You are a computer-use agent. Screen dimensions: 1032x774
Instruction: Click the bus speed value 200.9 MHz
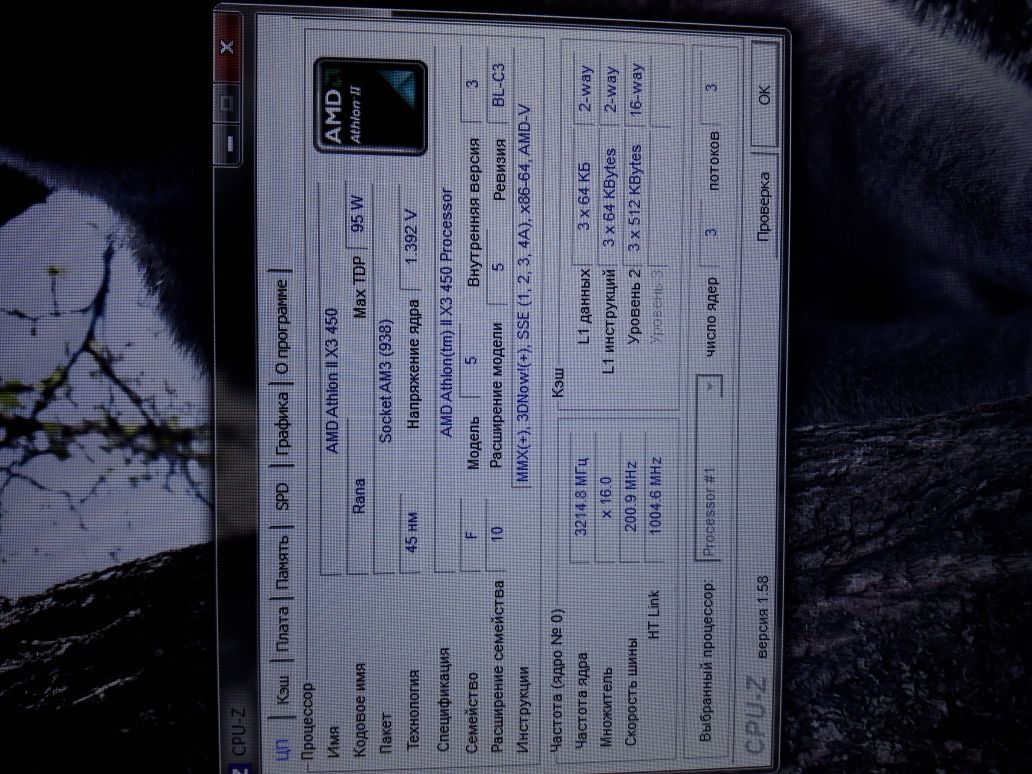tap(631, 496)
